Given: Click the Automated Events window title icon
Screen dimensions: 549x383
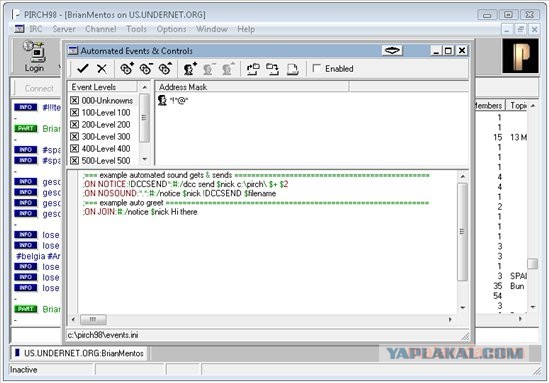Looking at the screenshot, I should pos(73,51).
